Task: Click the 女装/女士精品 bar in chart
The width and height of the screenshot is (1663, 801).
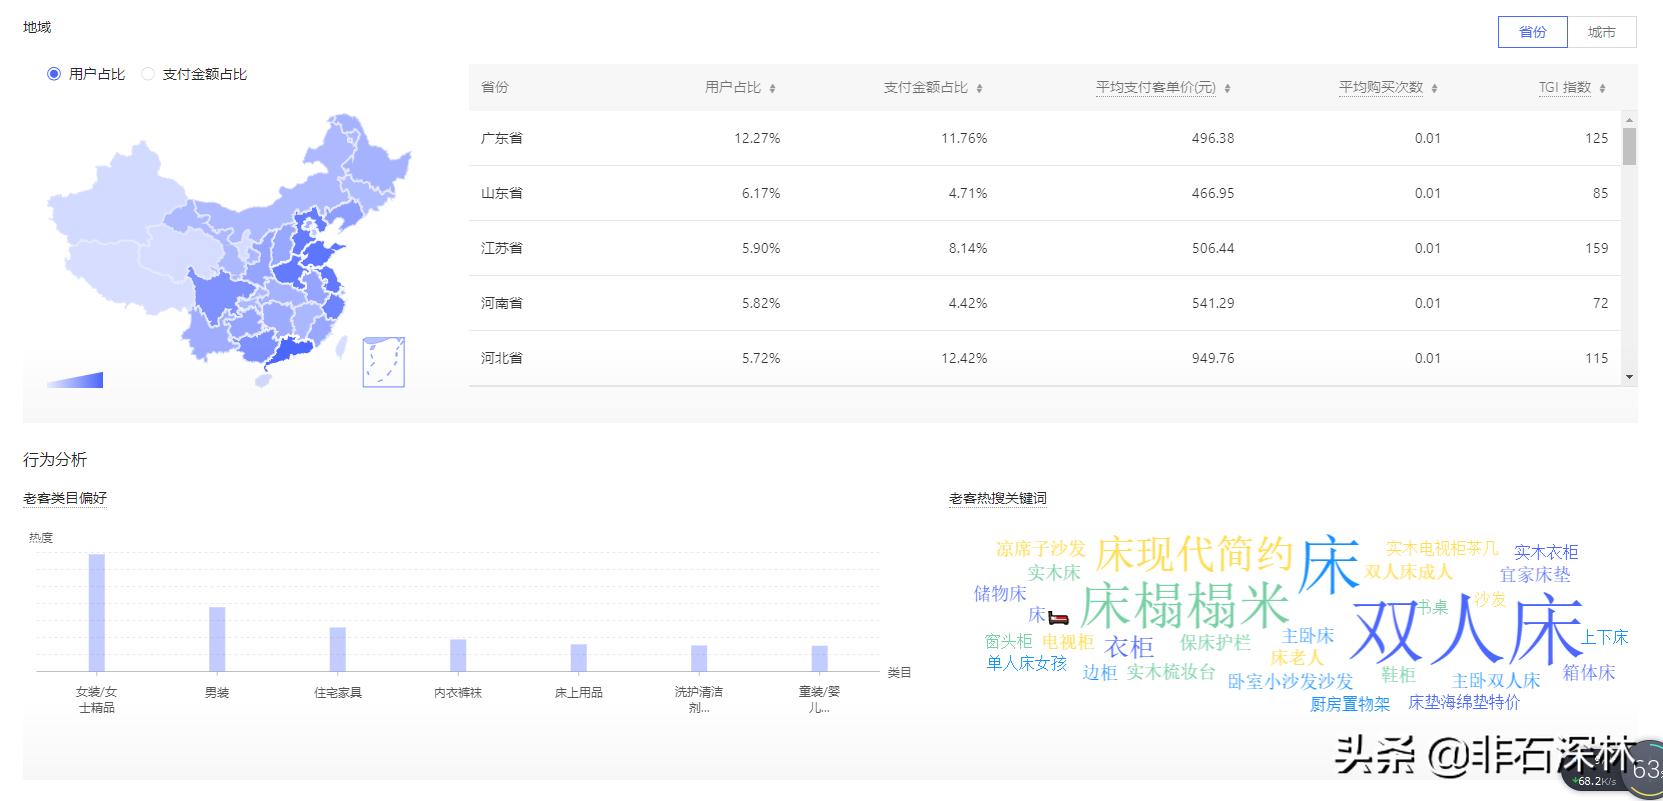Action: click(97, 612)
